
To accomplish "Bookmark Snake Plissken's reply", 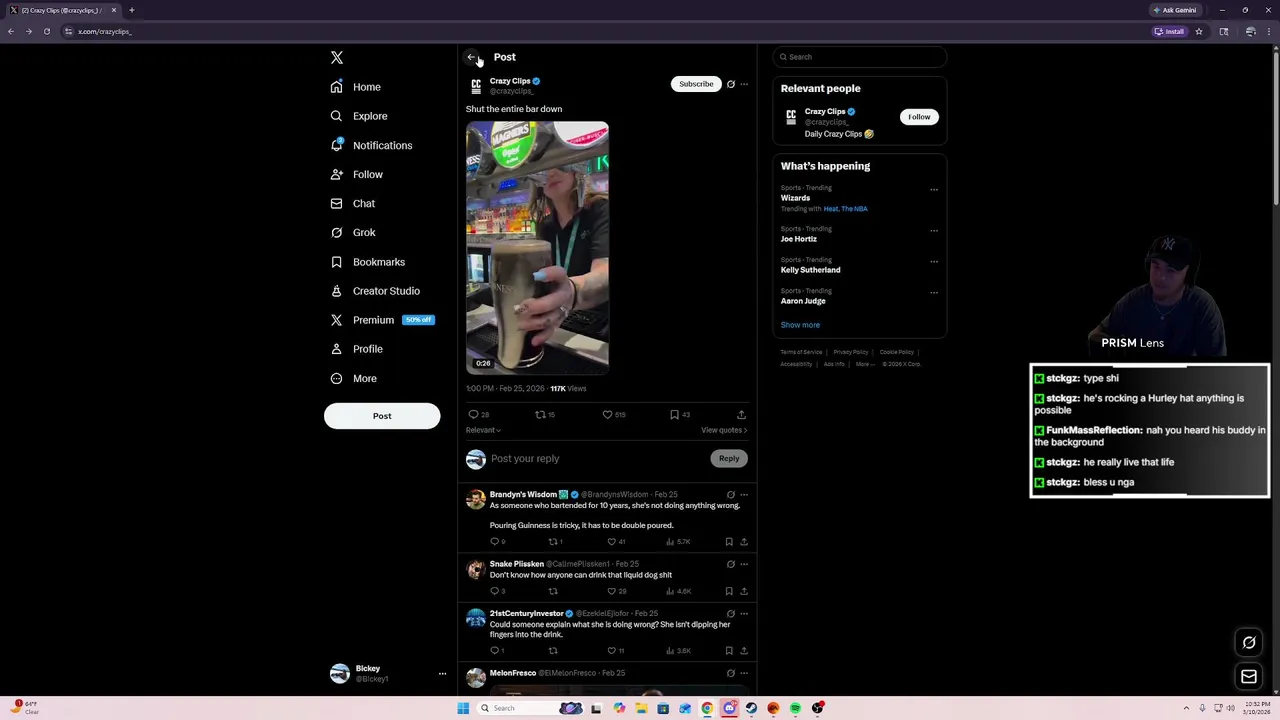I will point(729,591).
